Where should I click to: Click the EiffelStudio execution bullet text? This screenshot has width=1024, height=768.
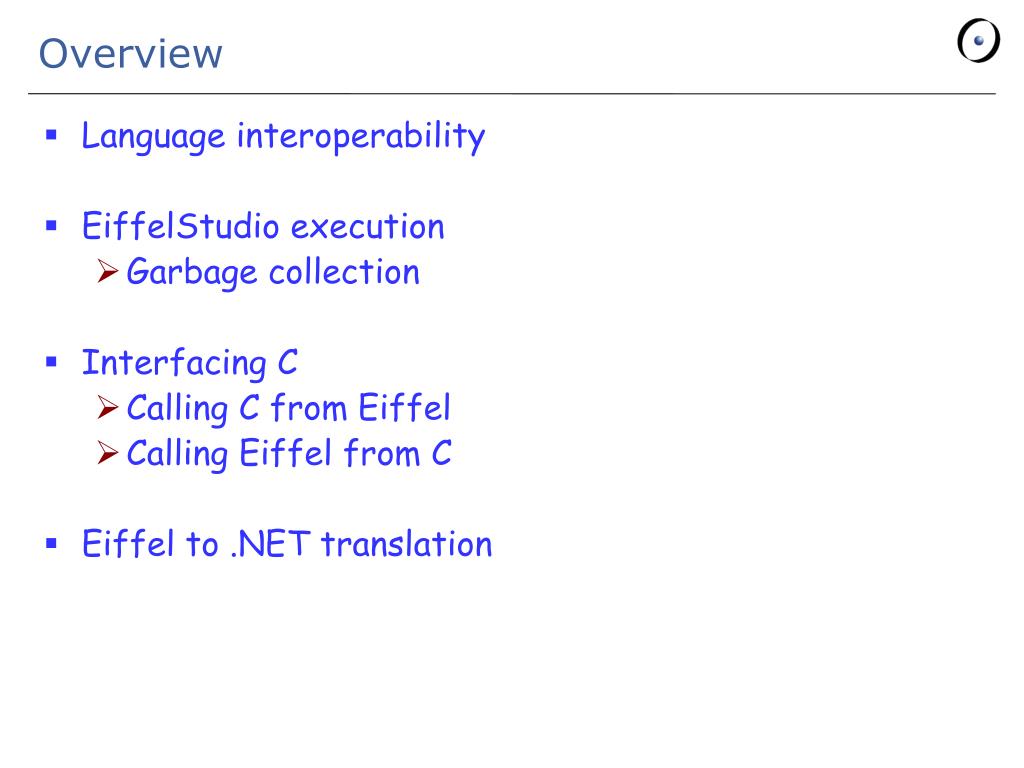263,227
